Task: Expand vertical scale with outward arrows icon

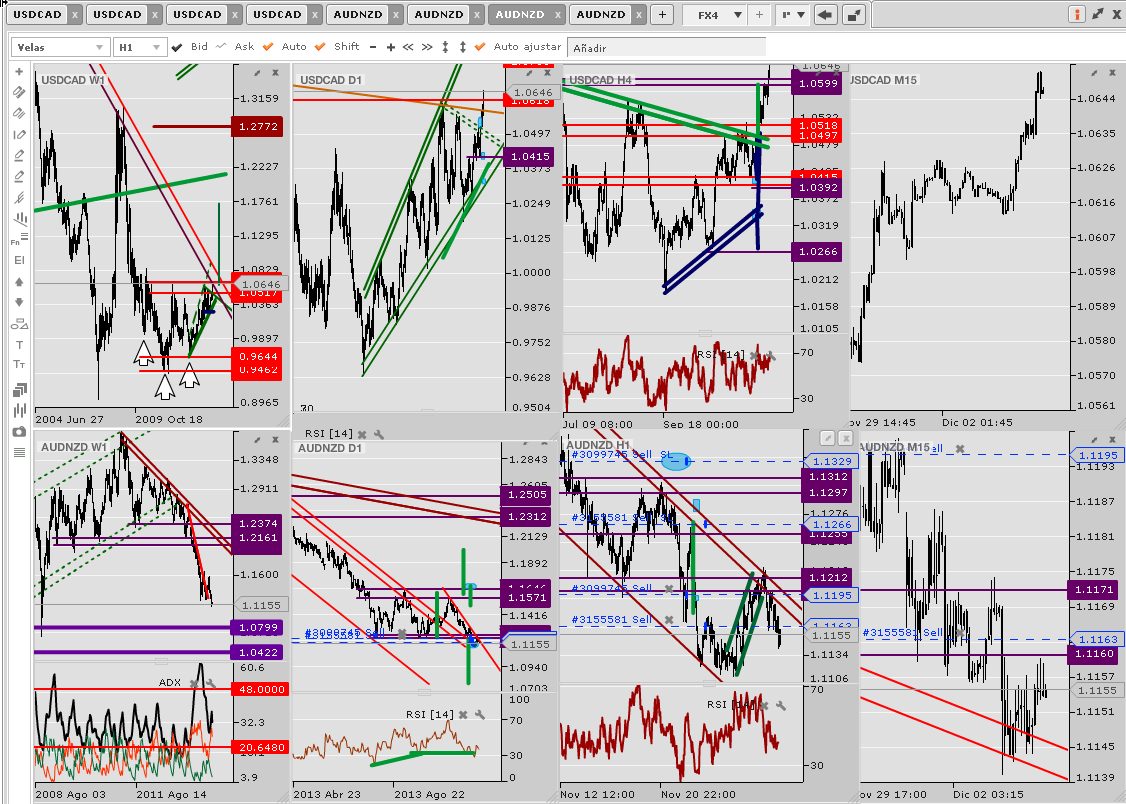Action: coord(463,47)
